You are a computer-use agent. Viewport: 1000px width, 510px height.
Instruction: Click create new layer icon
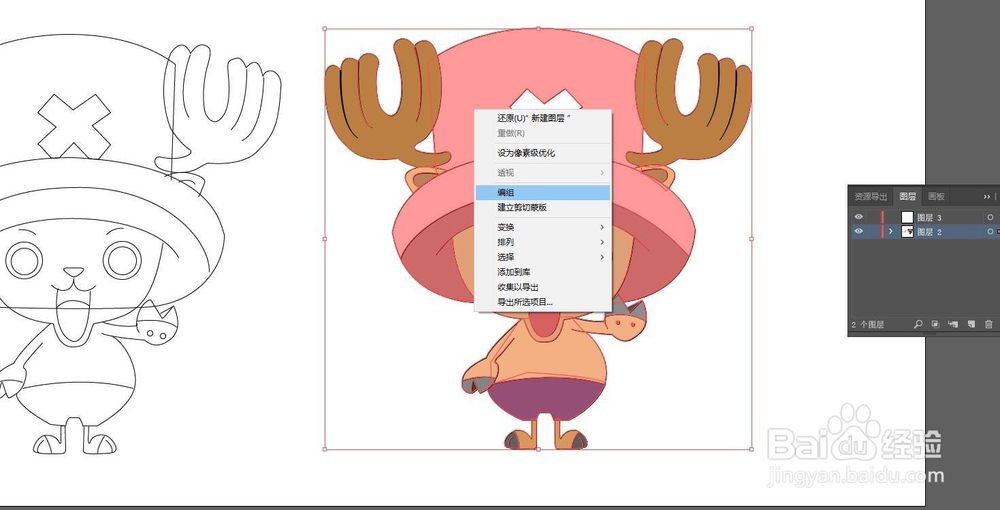coord(971,324)
